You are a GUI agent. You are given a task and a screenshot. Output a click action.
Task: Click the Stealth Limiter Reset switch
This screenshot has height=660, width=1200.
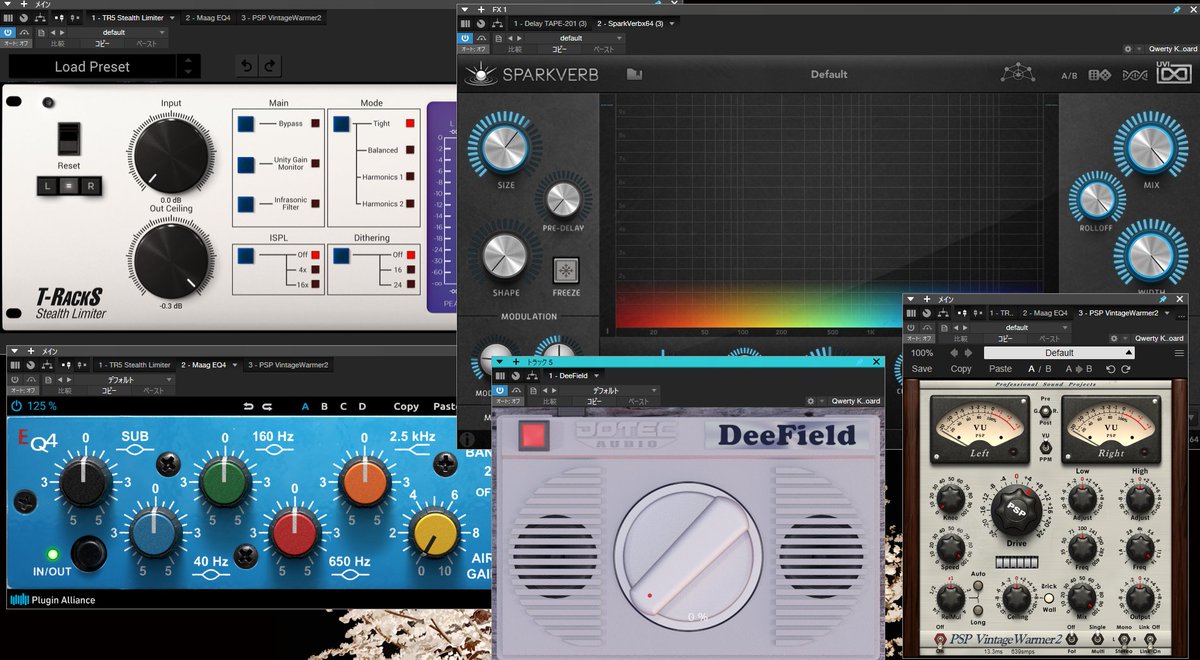(x=68, y=138)
